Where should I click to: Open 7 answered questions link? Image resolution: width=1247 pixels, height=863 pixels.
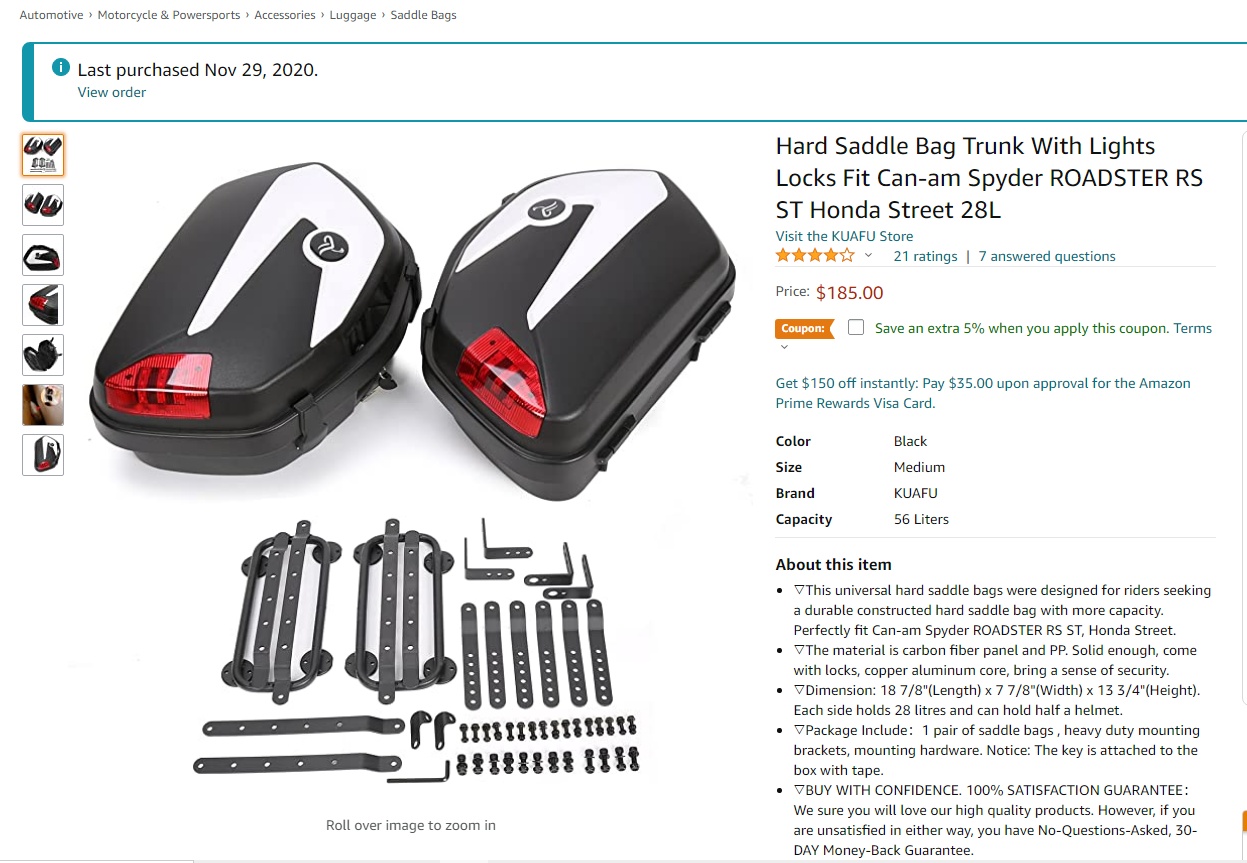(x=1047, y=256)
